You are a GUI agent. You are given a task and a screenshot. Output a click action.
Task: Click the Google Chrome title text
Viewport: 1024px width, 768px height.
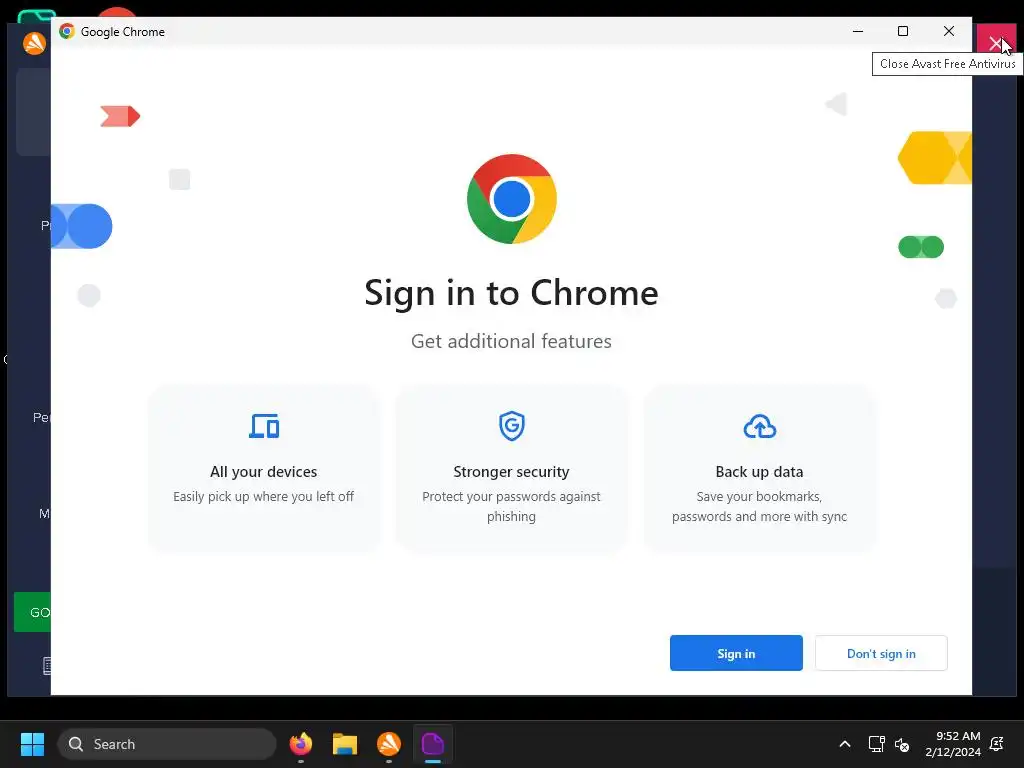coord(123,31)
